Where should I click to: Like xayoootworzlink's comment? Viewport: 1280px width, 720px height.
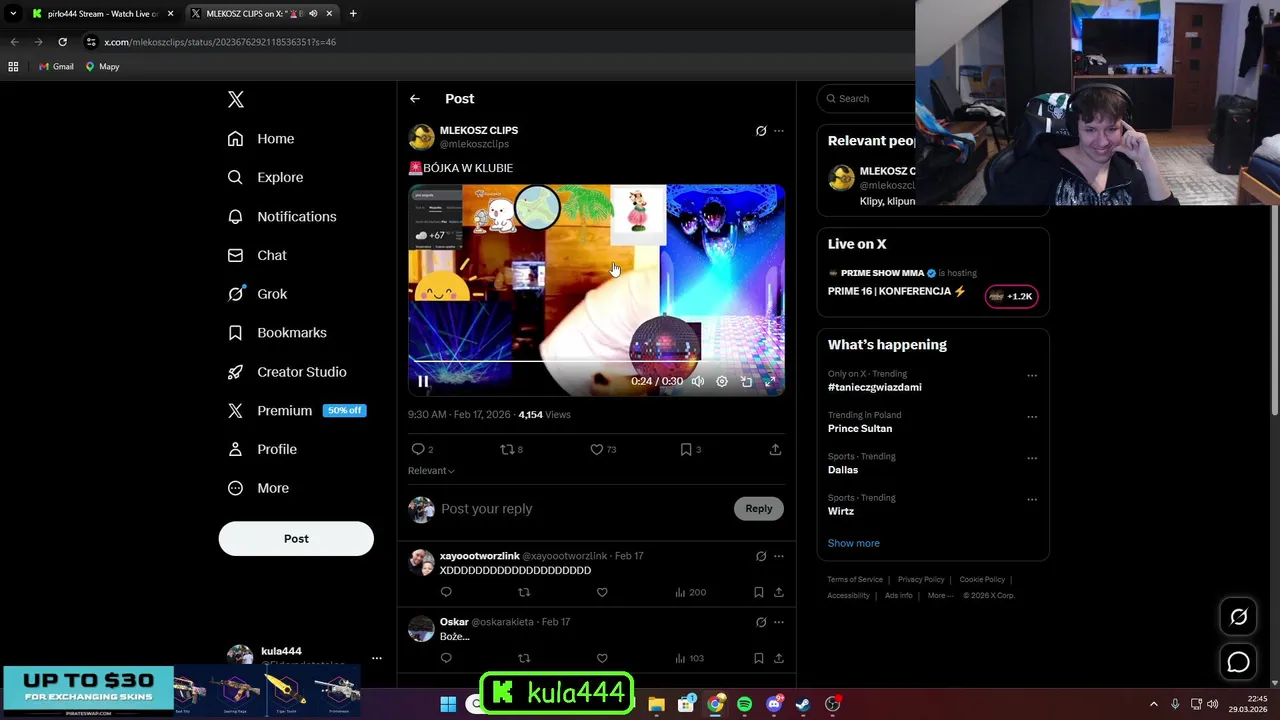(x=602, y=592)
